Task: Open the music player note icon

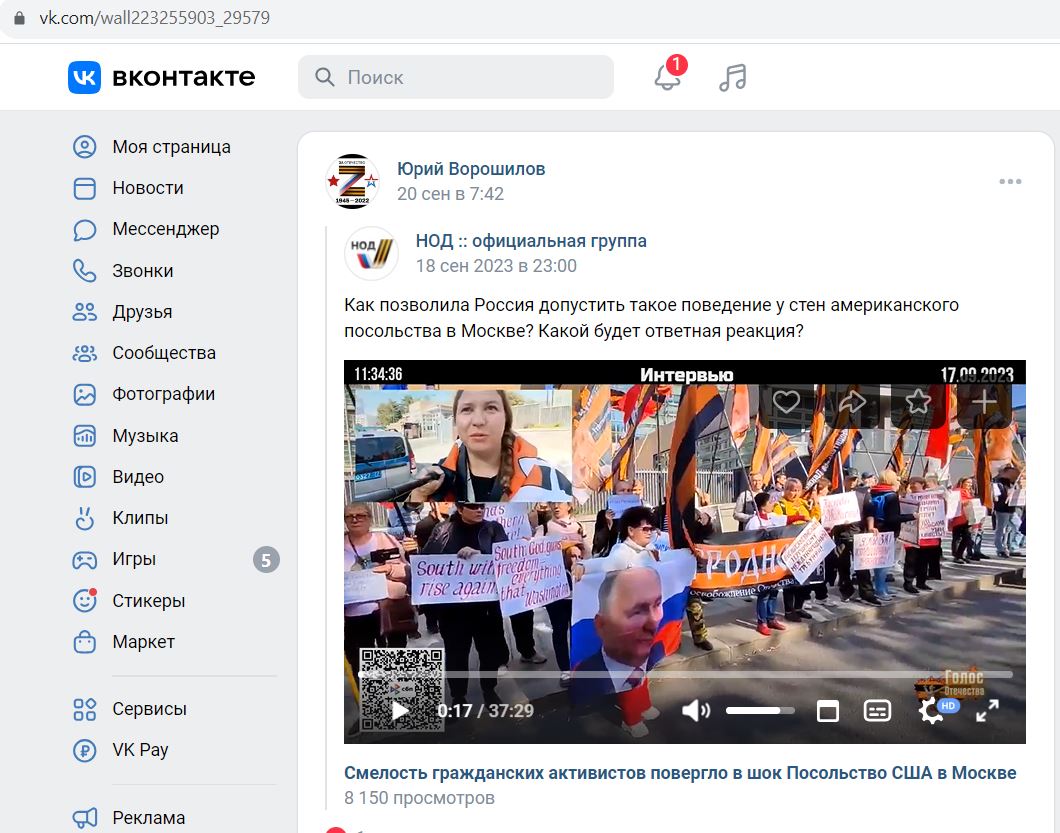Action: (x=733, y=77)
